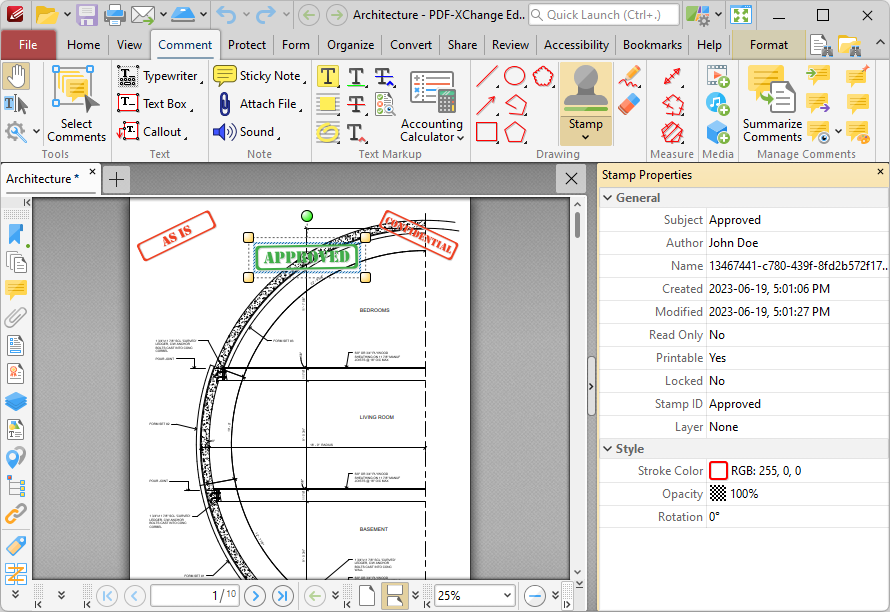Choose the Select Text tool
This screenshot has height=612, width=890.
click(16, 104)
